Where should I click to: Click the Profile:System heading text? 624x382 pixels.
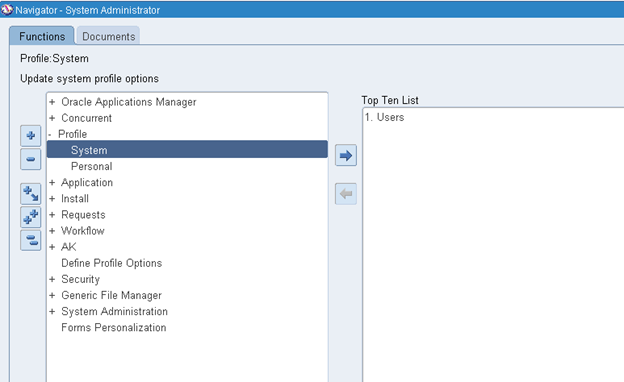coord(55,58)
